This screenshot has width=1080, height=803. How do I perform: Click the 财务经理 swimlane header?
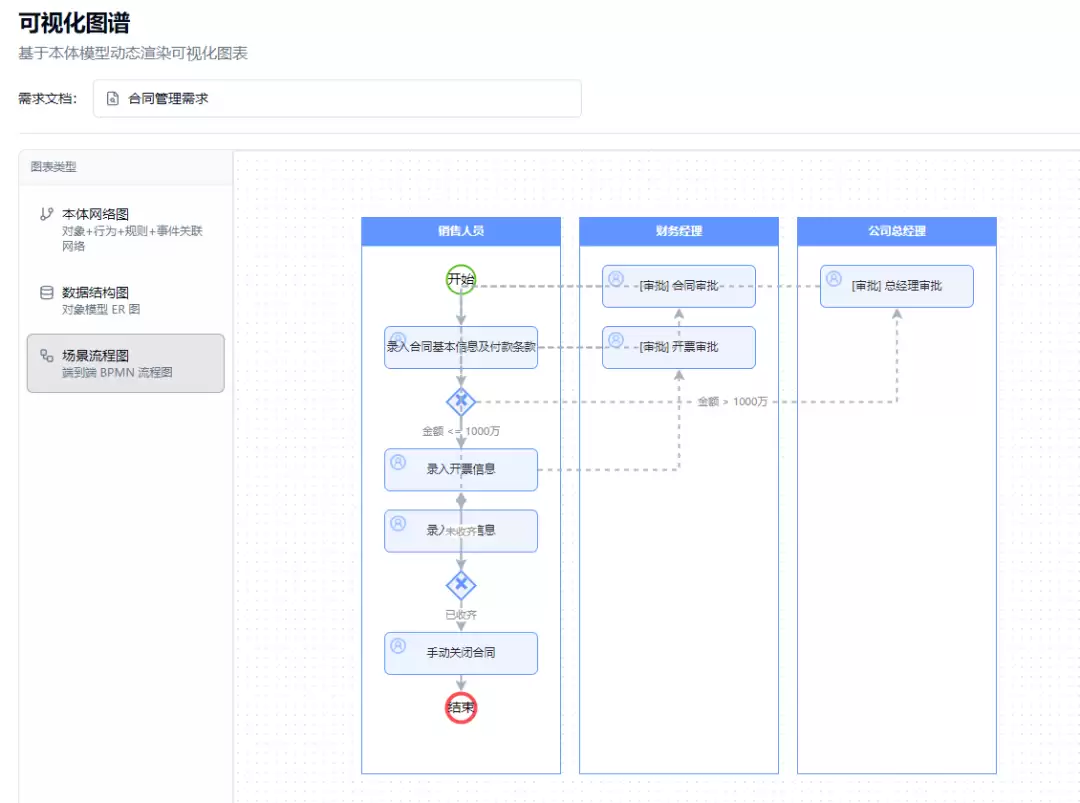coord(678,231)
